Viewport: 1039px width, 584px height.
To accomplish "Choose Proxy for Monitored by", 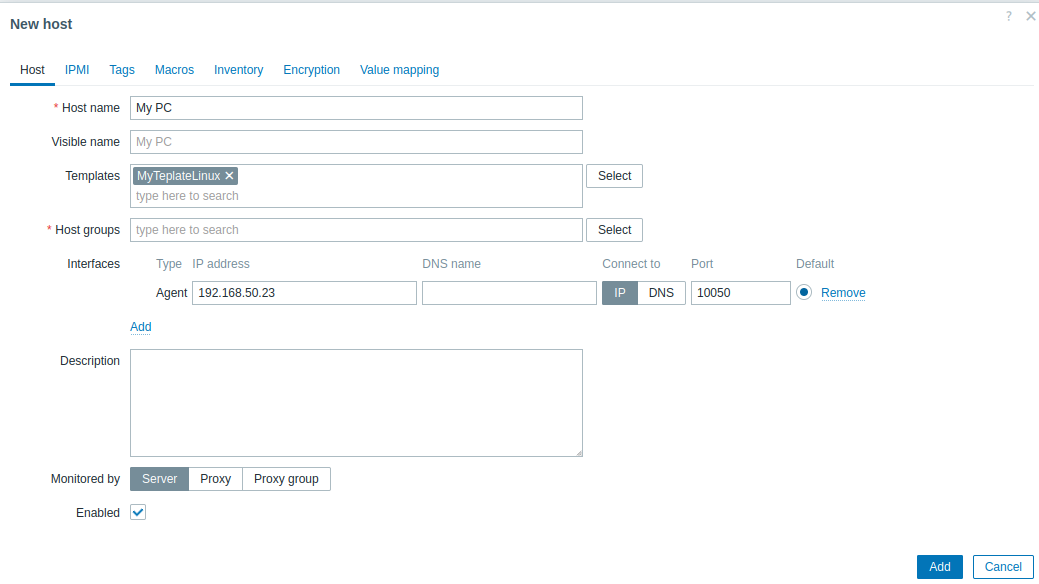I will 215,479.
